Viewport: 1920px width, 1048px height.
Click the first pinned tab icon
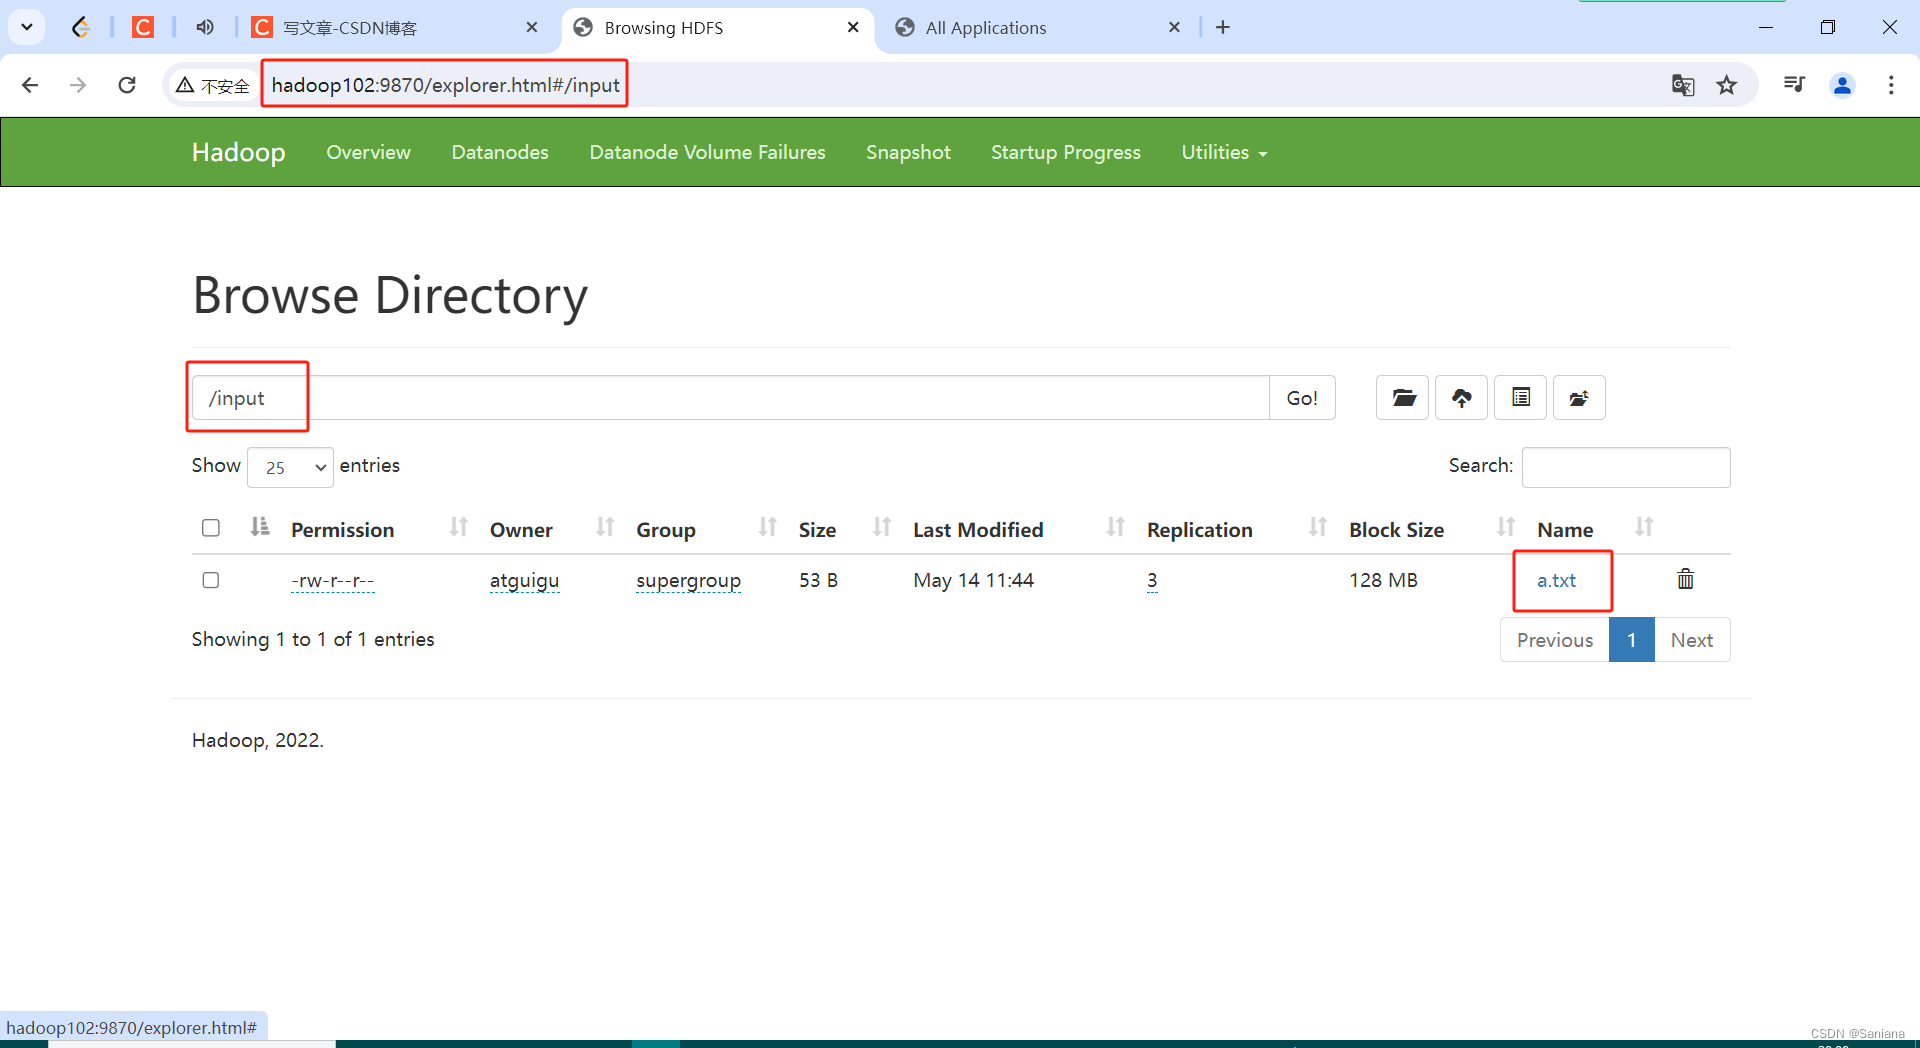[x=81, y=27]
